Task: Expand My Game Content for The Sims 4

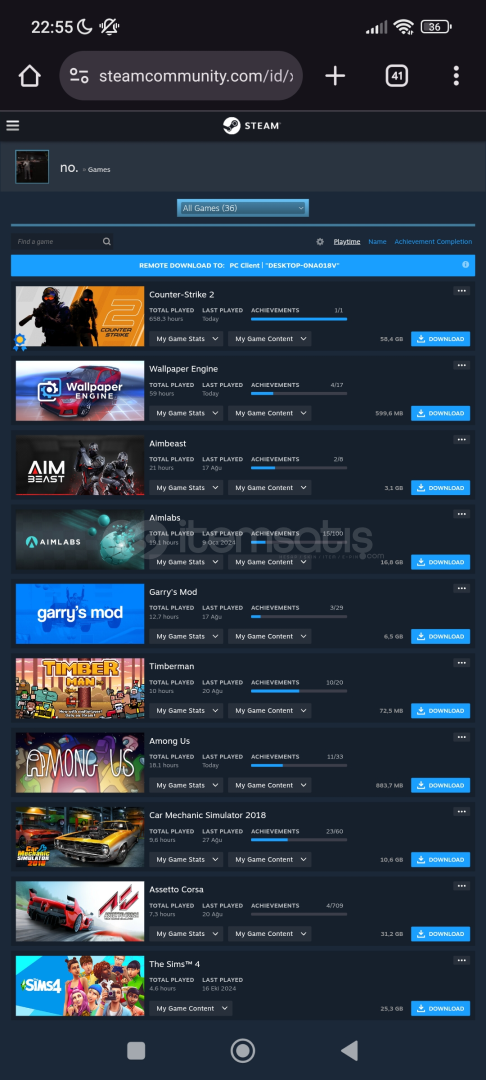Action: coord(191,1008)
